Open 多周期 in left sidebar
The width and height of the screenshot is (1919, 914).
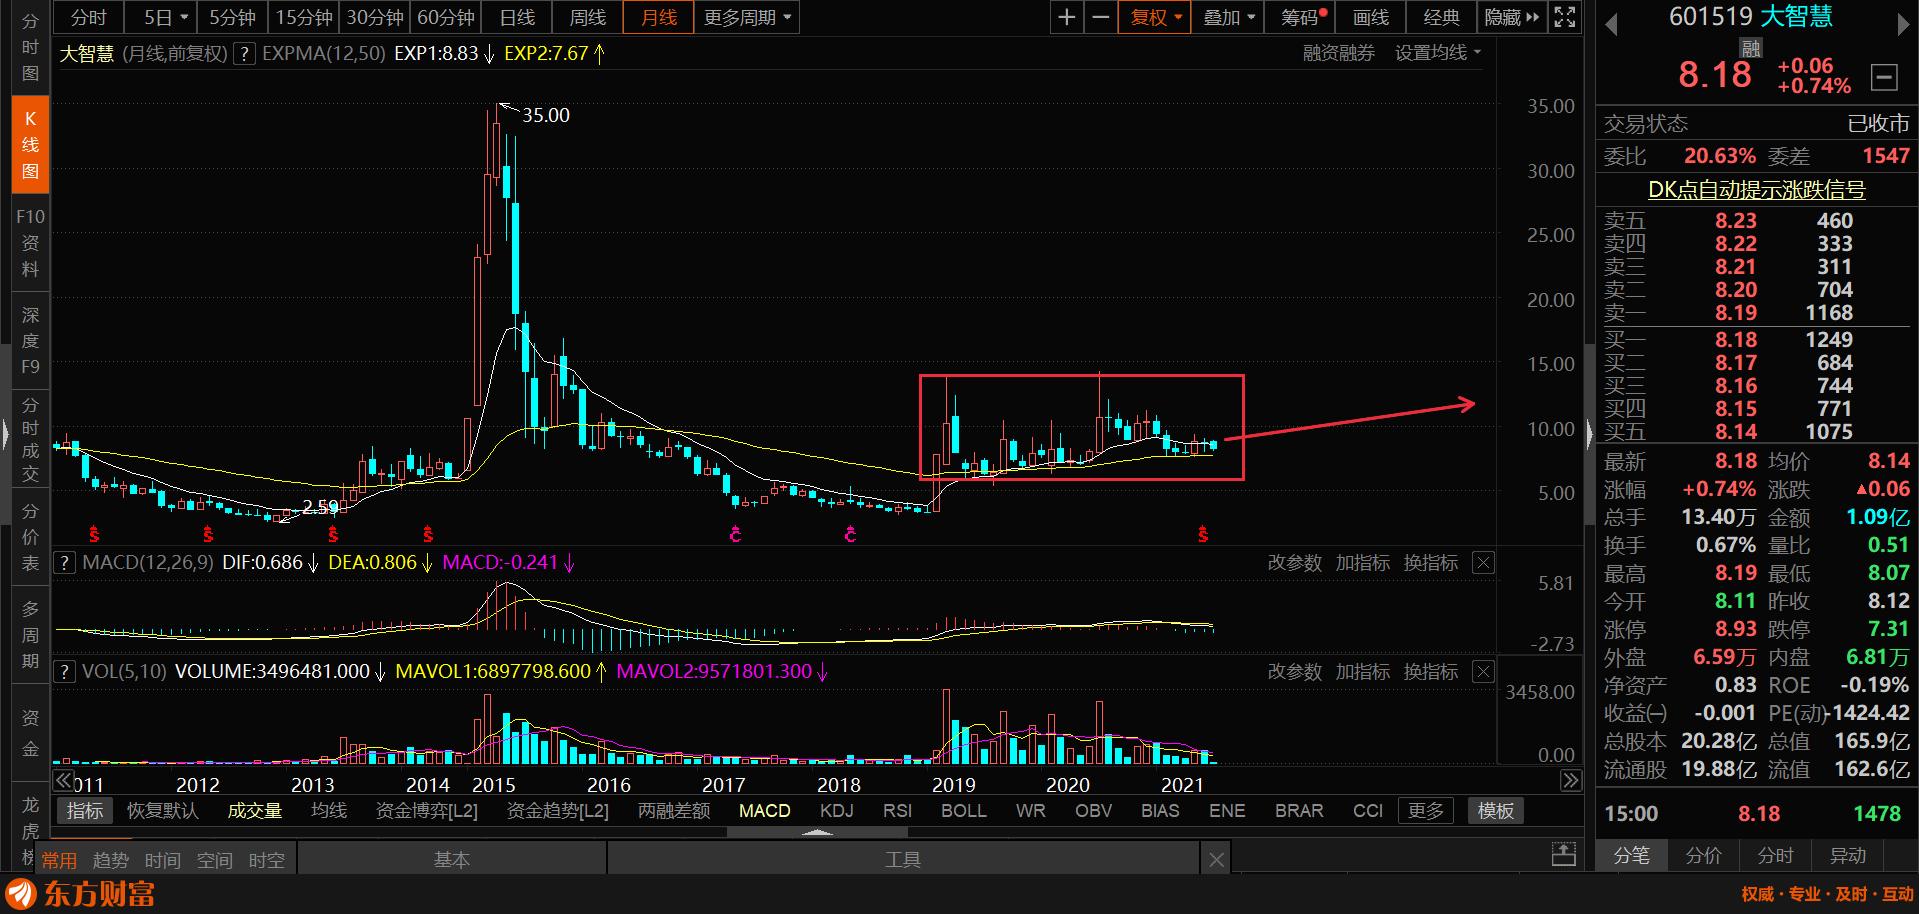point(30,635)
